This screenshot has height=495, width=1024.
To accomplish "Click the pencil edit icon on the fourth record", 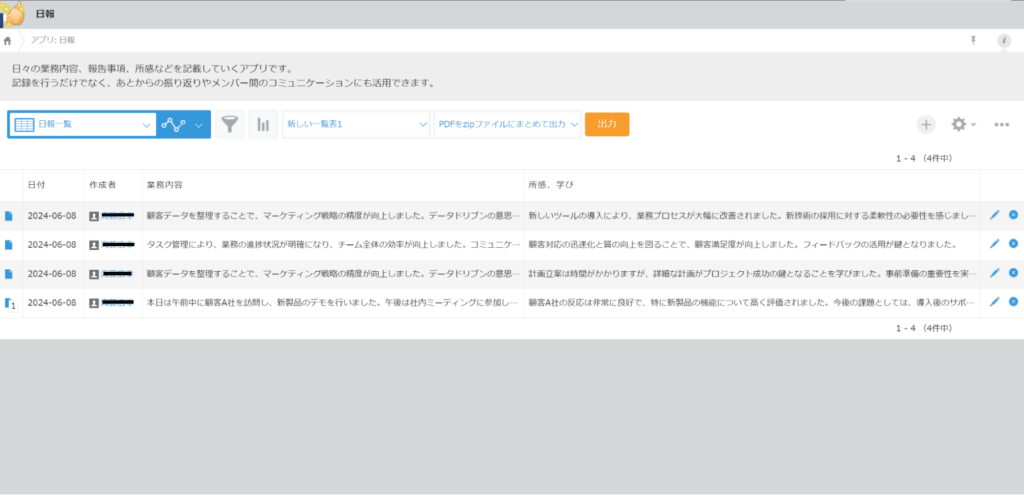I will pyautogui.click(x=994, y=301).
